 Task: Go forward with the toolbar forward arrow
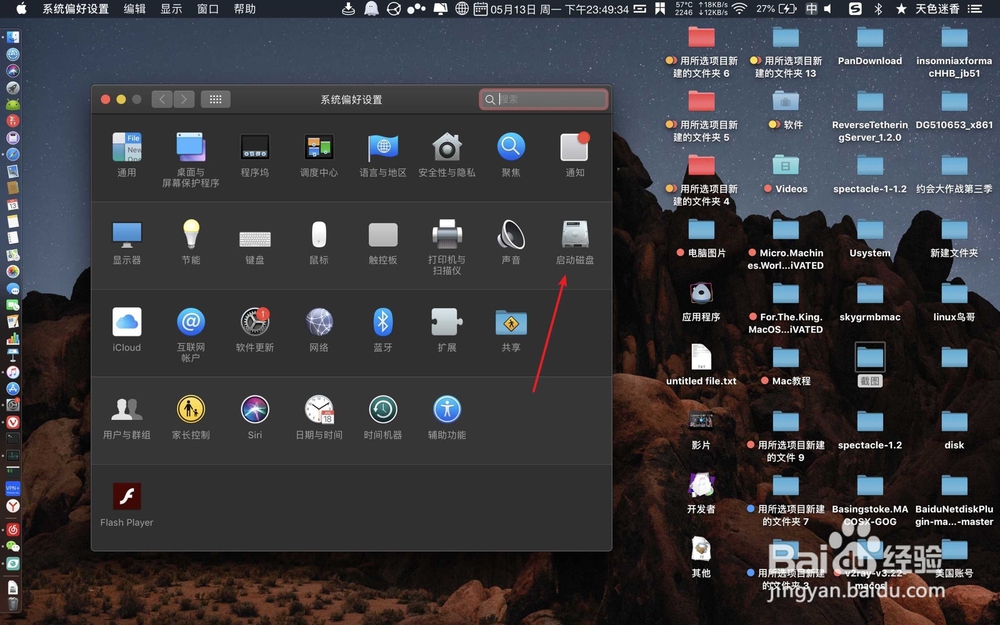[184, 99]
